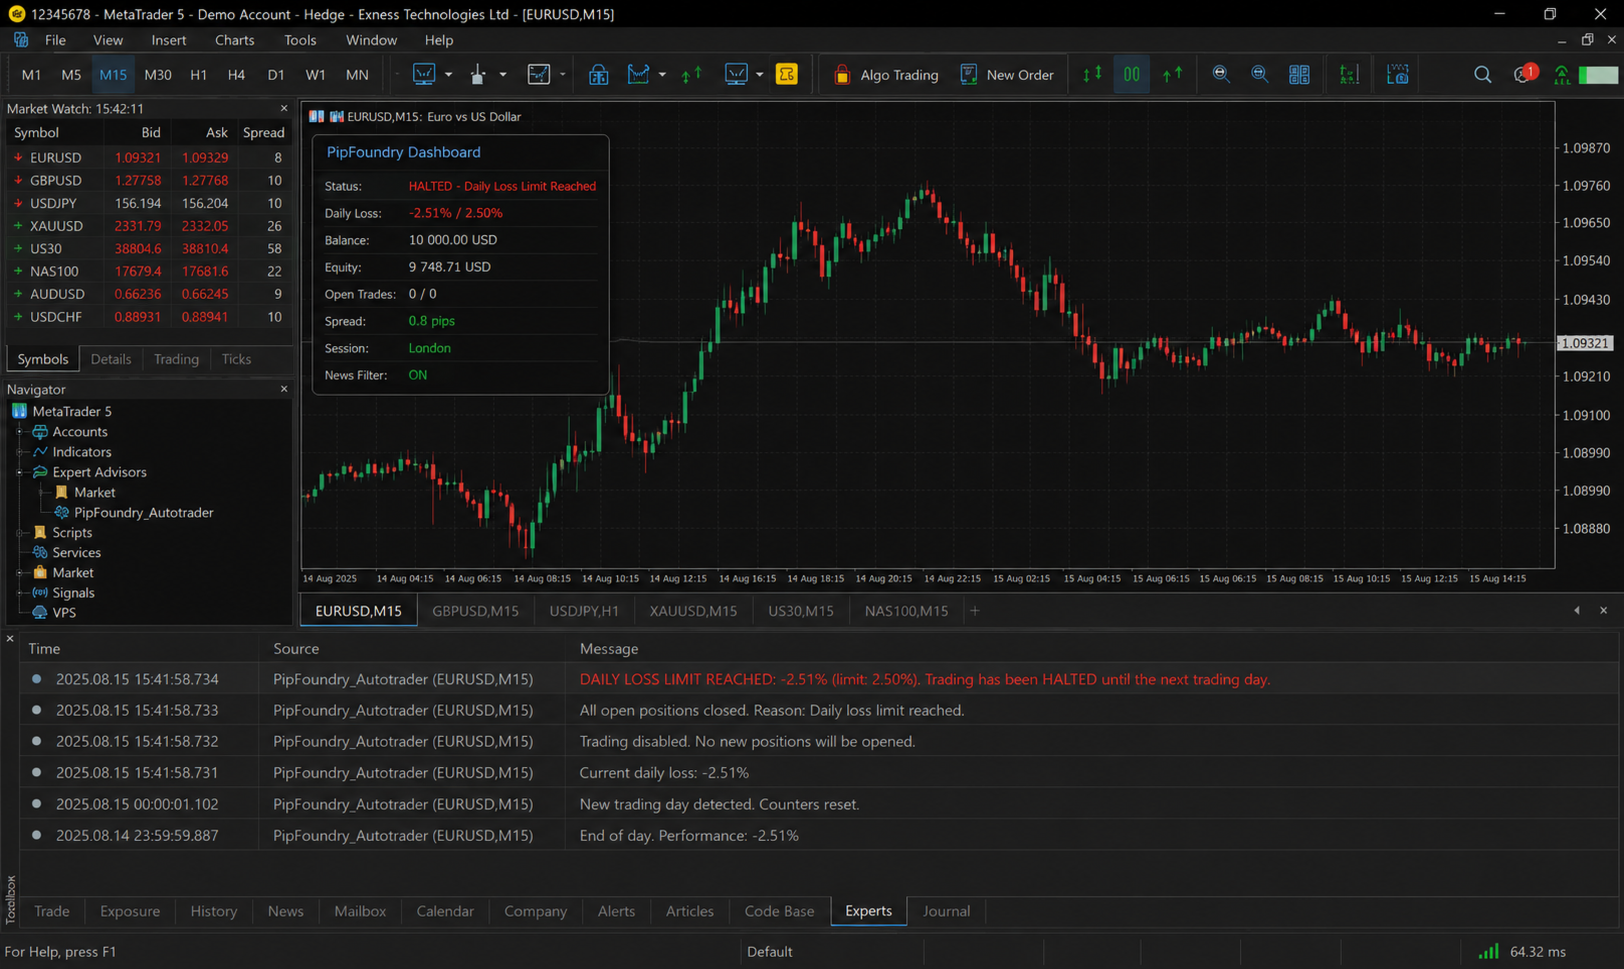Screen dimensions: 1624x969
Task: Click the connection signal bars in status bar
Action: coord(1489,951)
